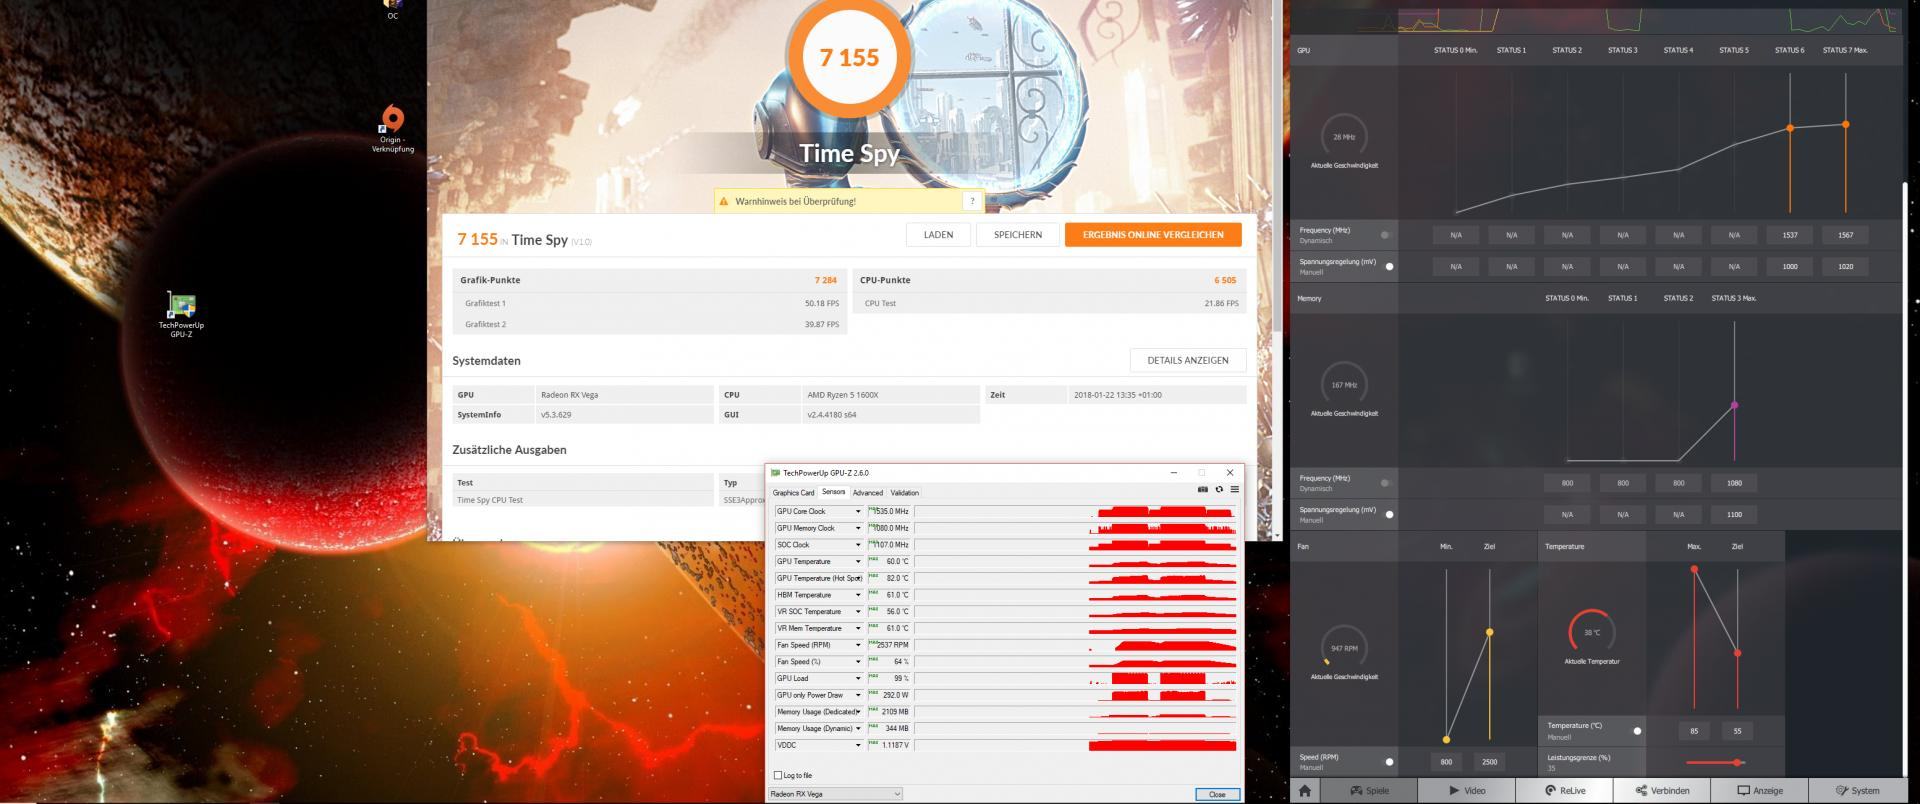Open the Video tab in Radeon Settings
1920x804 pixels.
tap(1466, 790)
